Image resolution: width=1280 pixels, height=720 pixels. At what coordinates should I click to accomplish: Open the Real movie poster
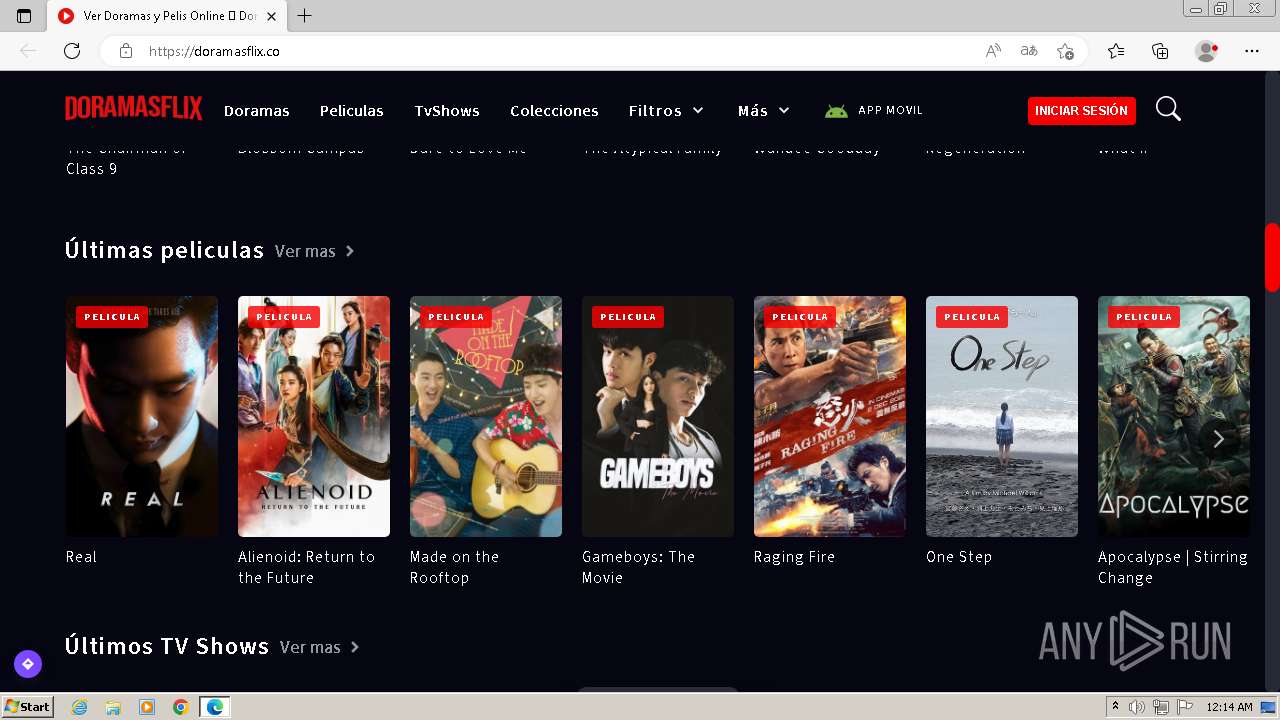point(142,416)
